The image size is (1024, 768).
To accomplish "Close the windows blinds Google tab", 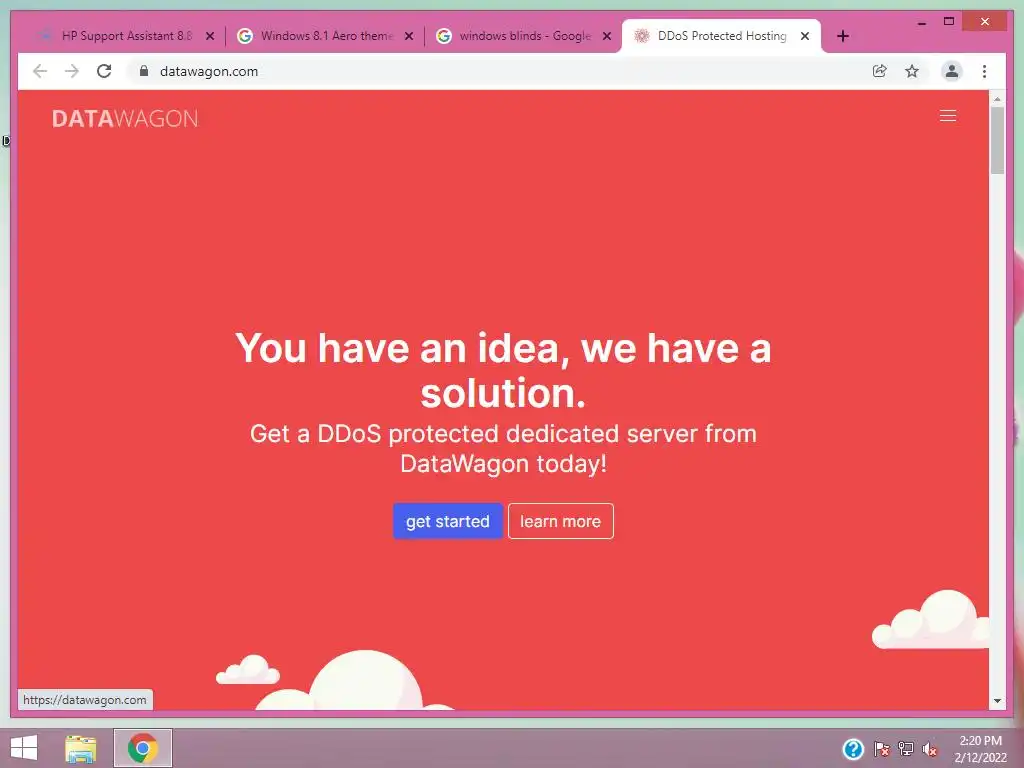I will coord(607,36).
